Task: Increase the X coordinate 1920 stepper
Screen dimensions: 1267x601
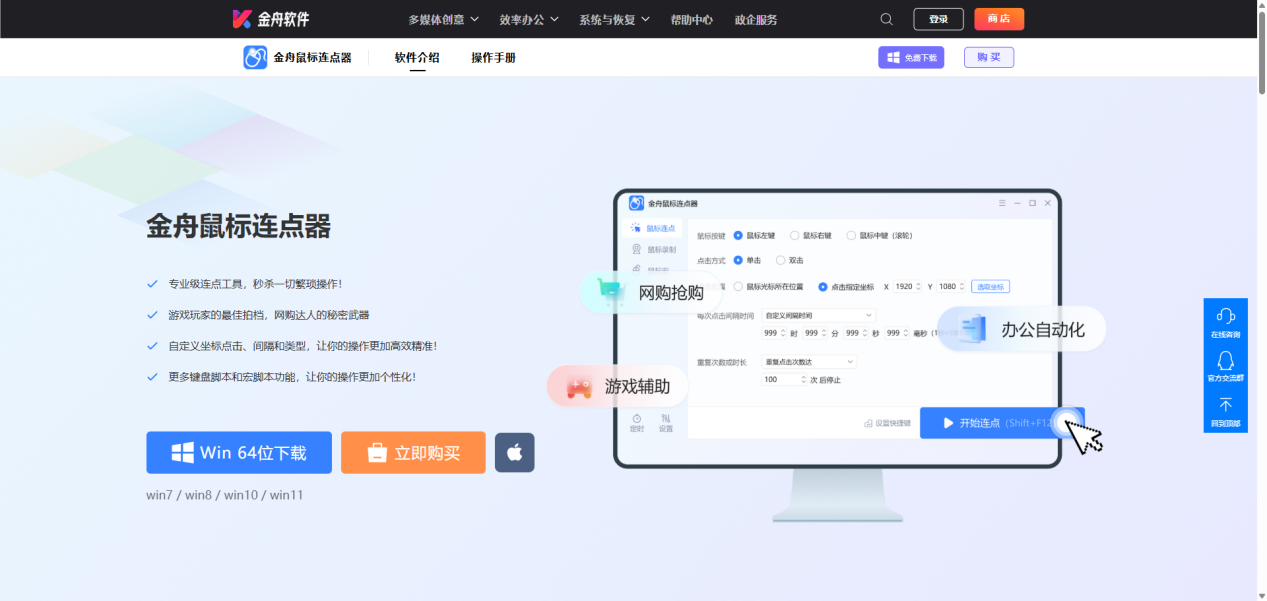Action: (918, 283)
